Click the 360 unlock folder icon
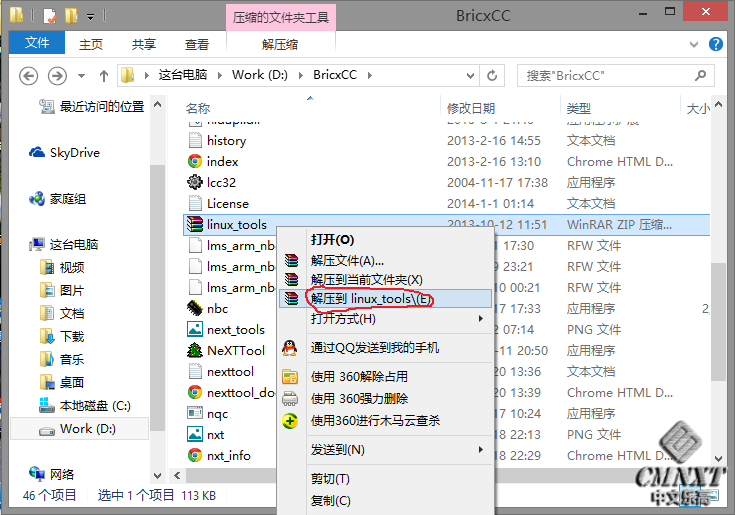 [x=290, y=376]
